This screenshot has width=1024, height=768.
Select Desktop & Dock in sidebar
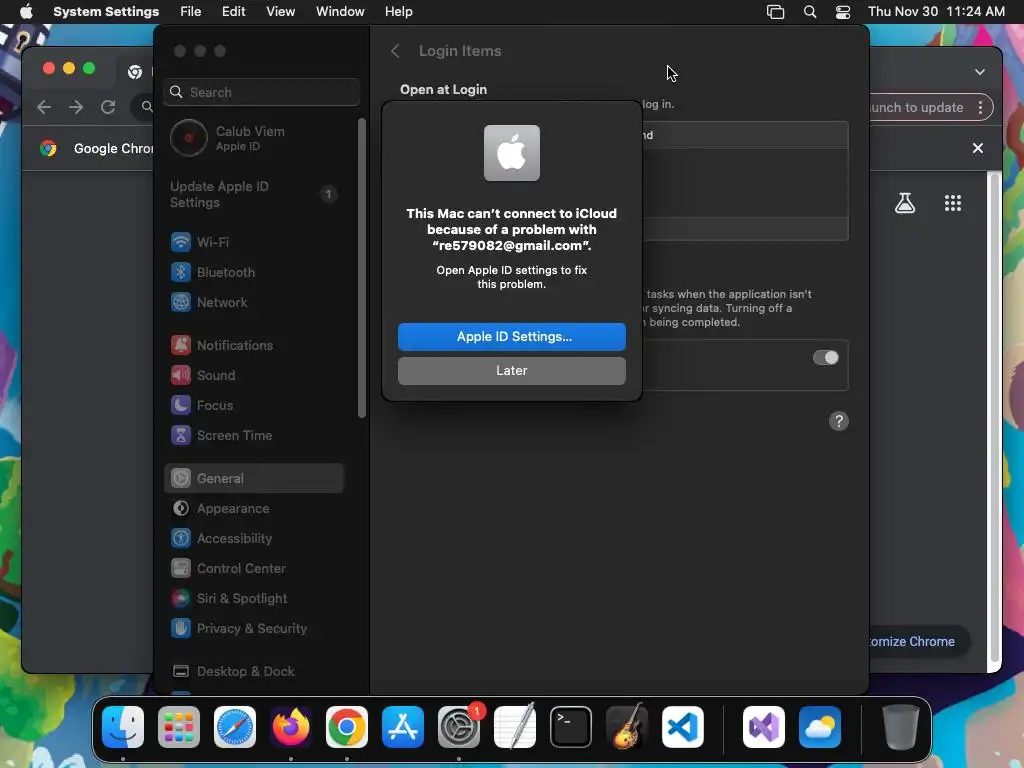[255, 672]
